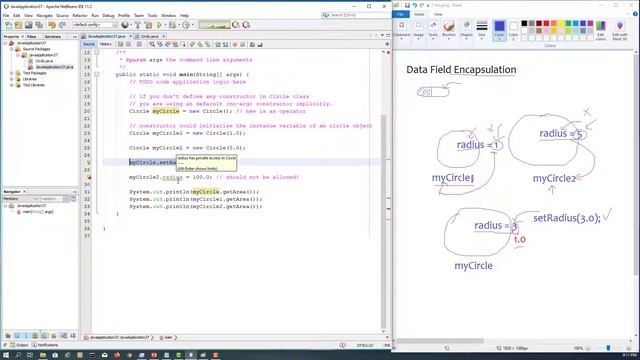Click the New Project icon in NetBeans toolbar
Screen dimensions: 640x360
pyautogui.click(x=18, y=25)
